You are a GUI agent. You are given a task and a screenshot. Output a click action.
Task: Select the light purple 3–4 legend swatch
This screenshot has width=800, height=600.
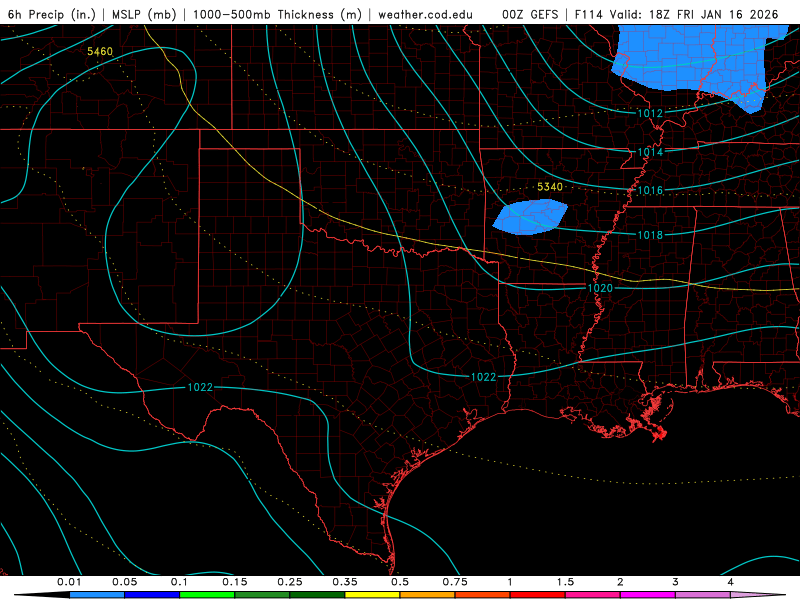(704, 595)
